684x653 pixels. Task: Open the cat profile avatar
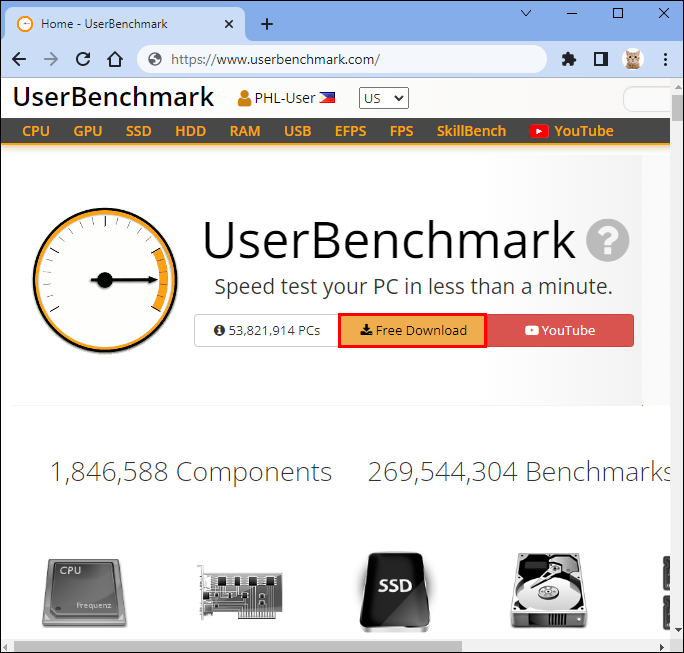(x=633, y=59)
